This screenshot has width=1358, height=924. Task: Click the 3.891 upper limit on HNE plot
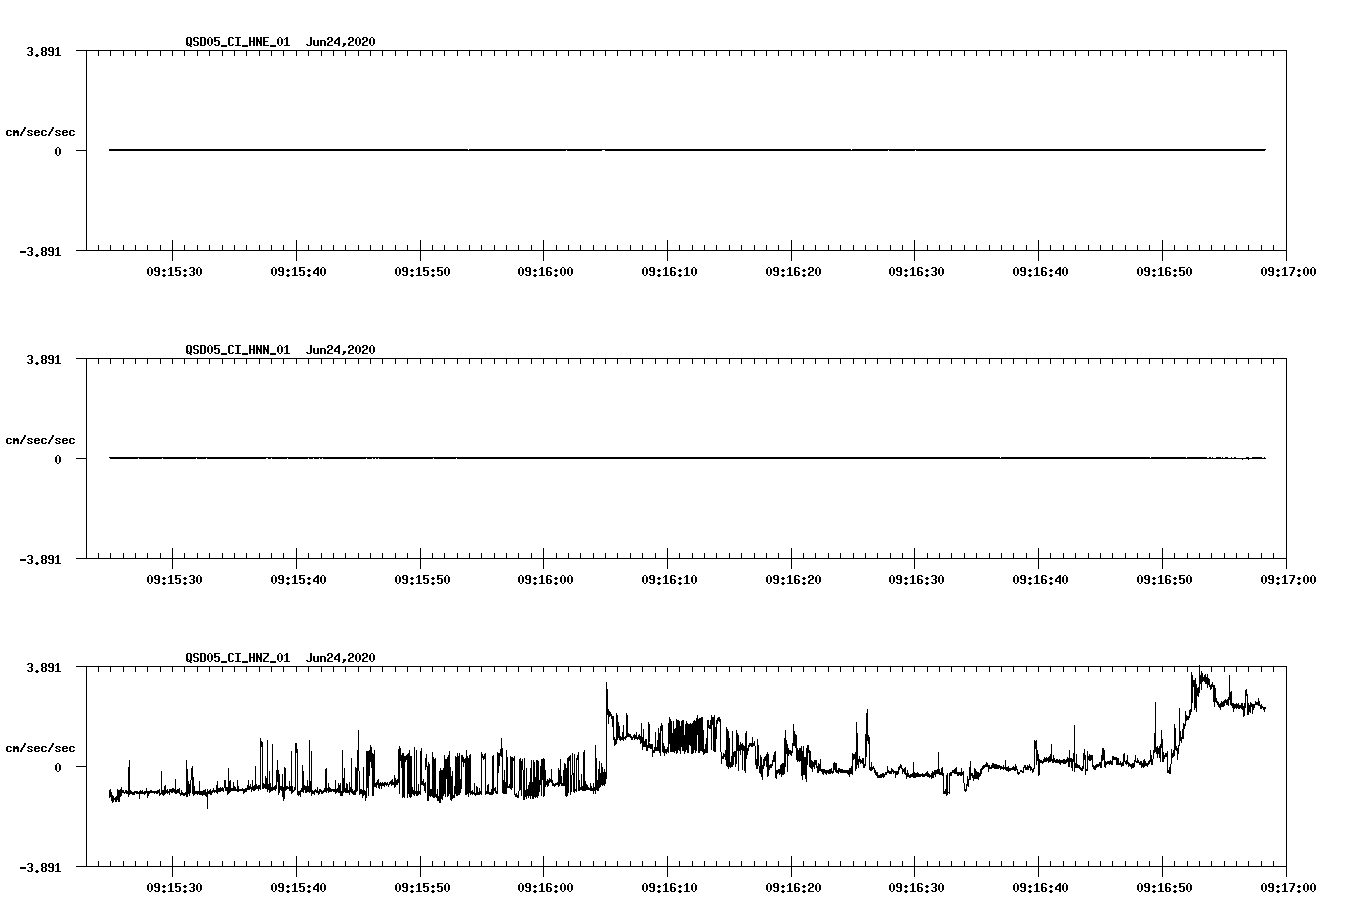point(43,51)
